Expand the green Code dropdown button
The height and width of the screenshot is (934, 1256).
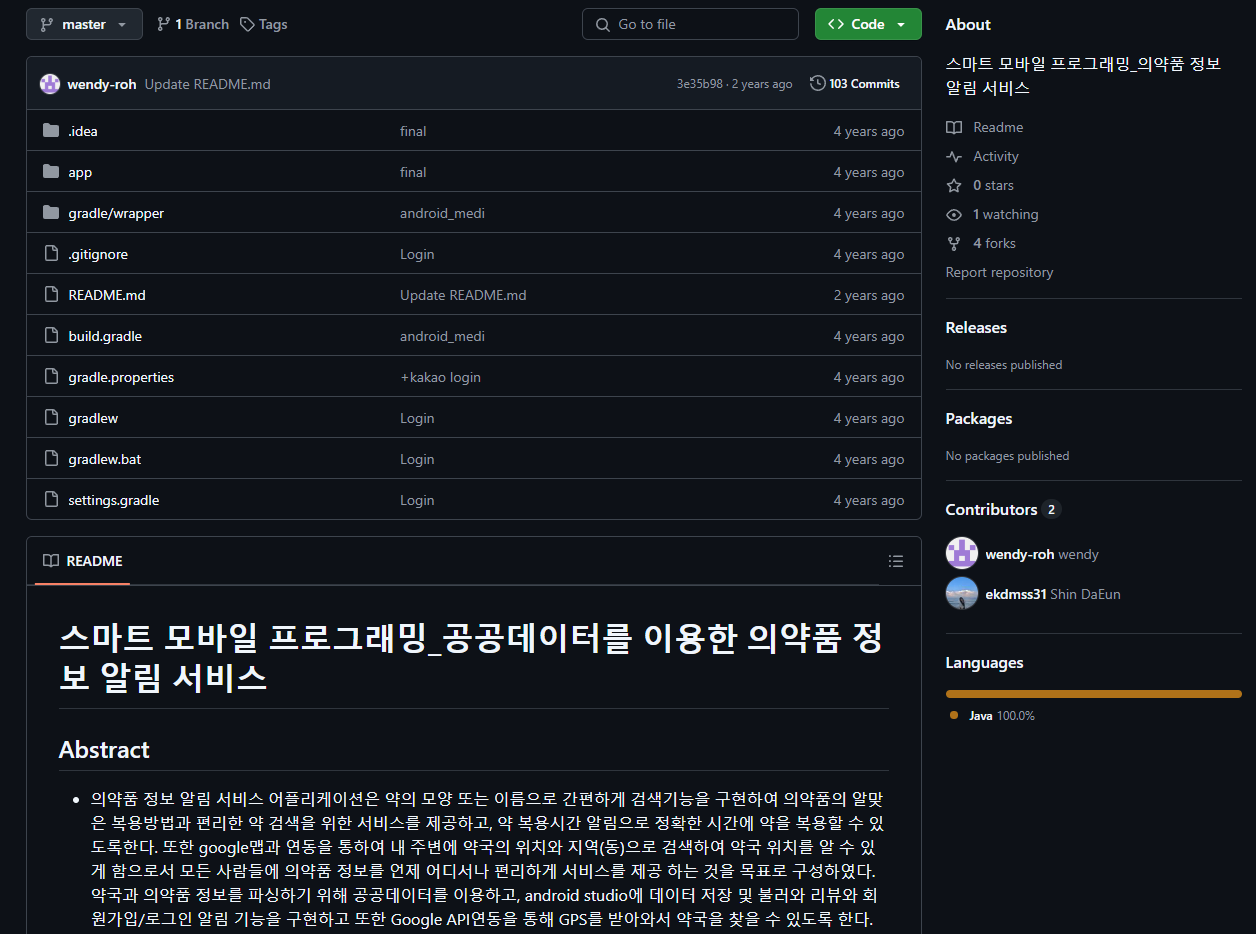pos(867,24)
